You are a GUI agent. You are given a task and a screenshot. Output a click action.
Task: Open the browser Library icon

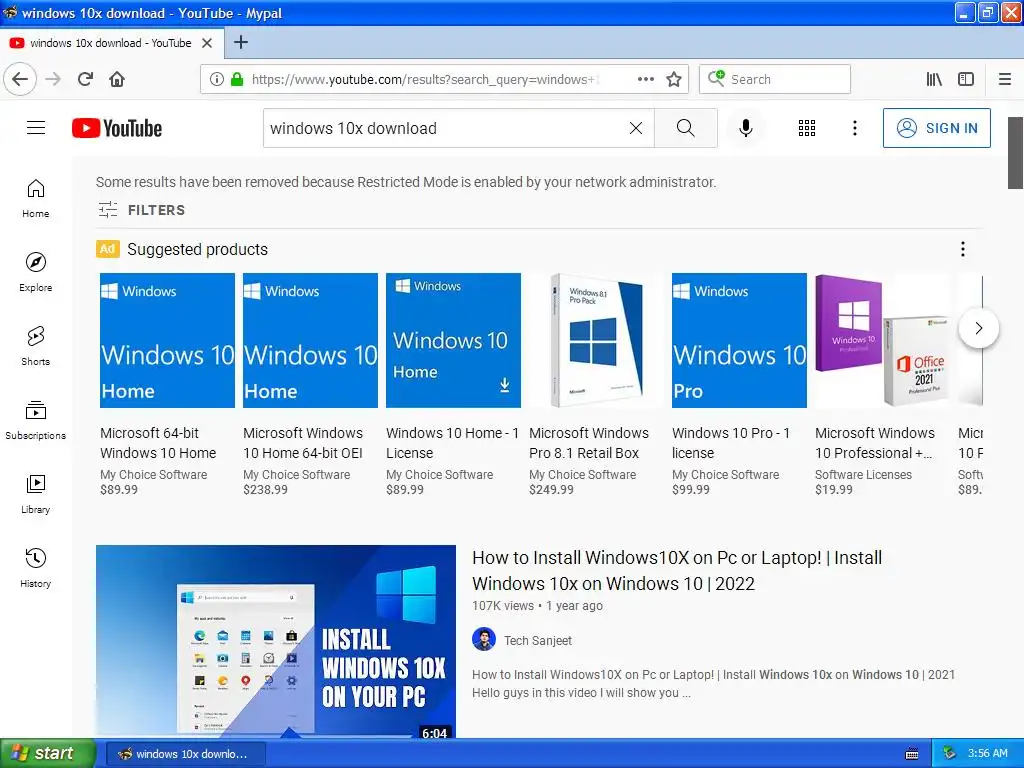[x=934, y=79]
